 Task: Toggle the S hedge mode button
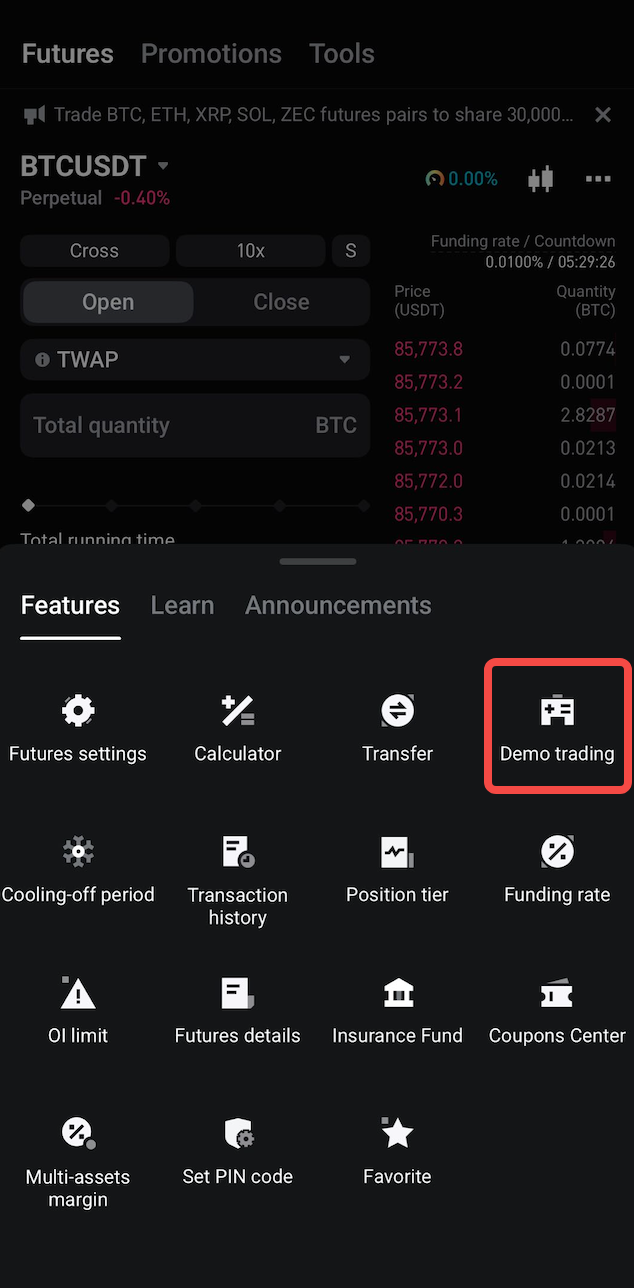pyautogui.click(x=351, y=251)
